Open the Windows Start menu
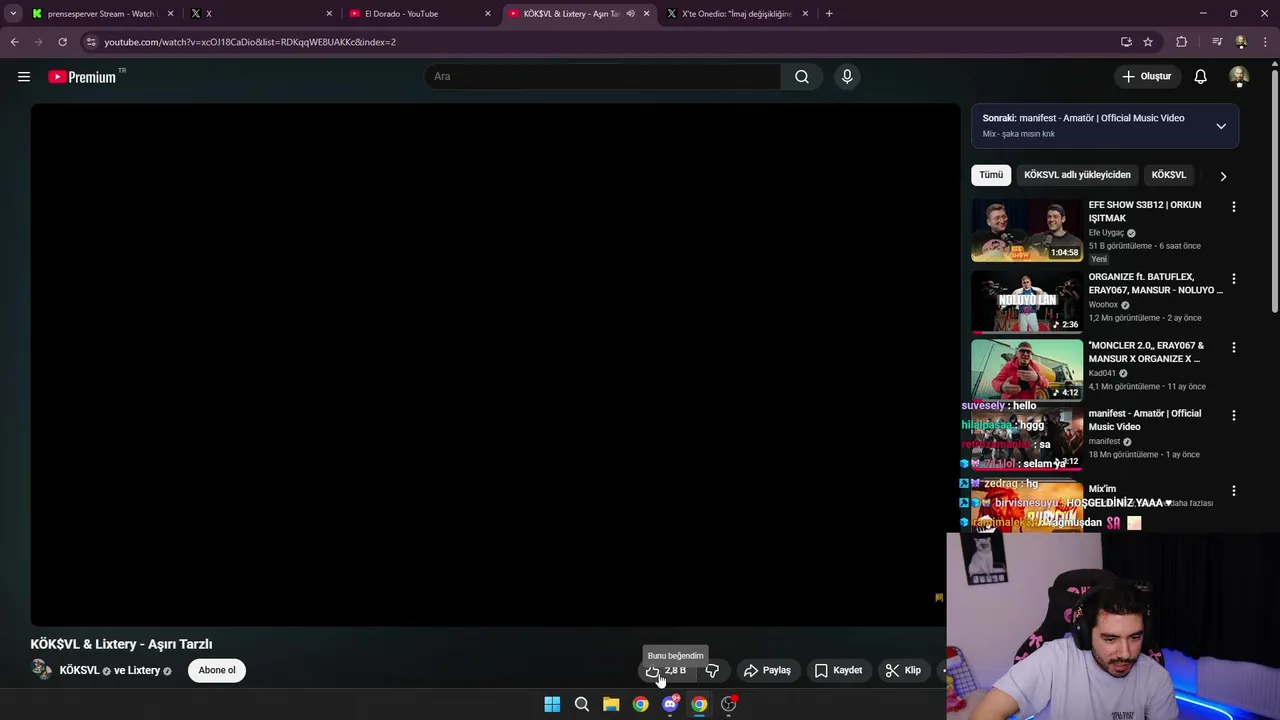This screenshot has width=1280, height=720. [552, 704]
